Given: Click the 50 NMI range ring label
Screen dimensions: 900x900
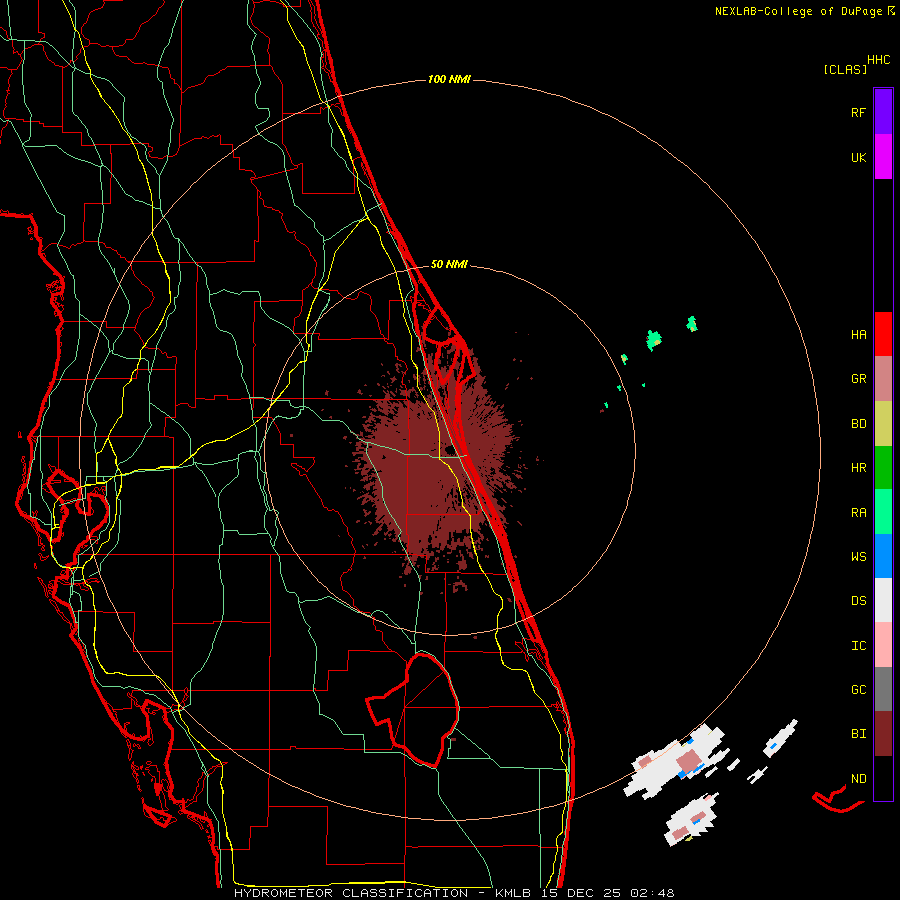Looking at the screenshot, I should [x=449, y=264].
